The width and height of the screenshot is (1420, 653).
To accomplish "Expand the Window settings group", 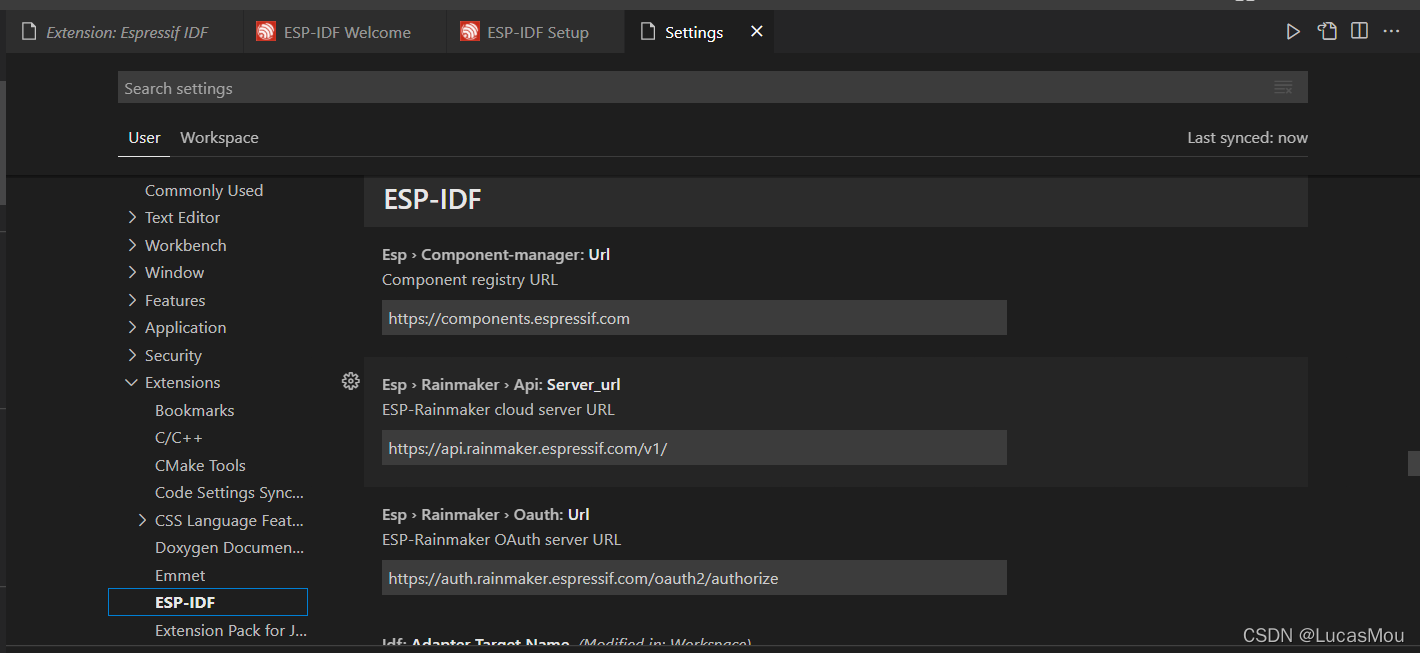I will [132, 272].
